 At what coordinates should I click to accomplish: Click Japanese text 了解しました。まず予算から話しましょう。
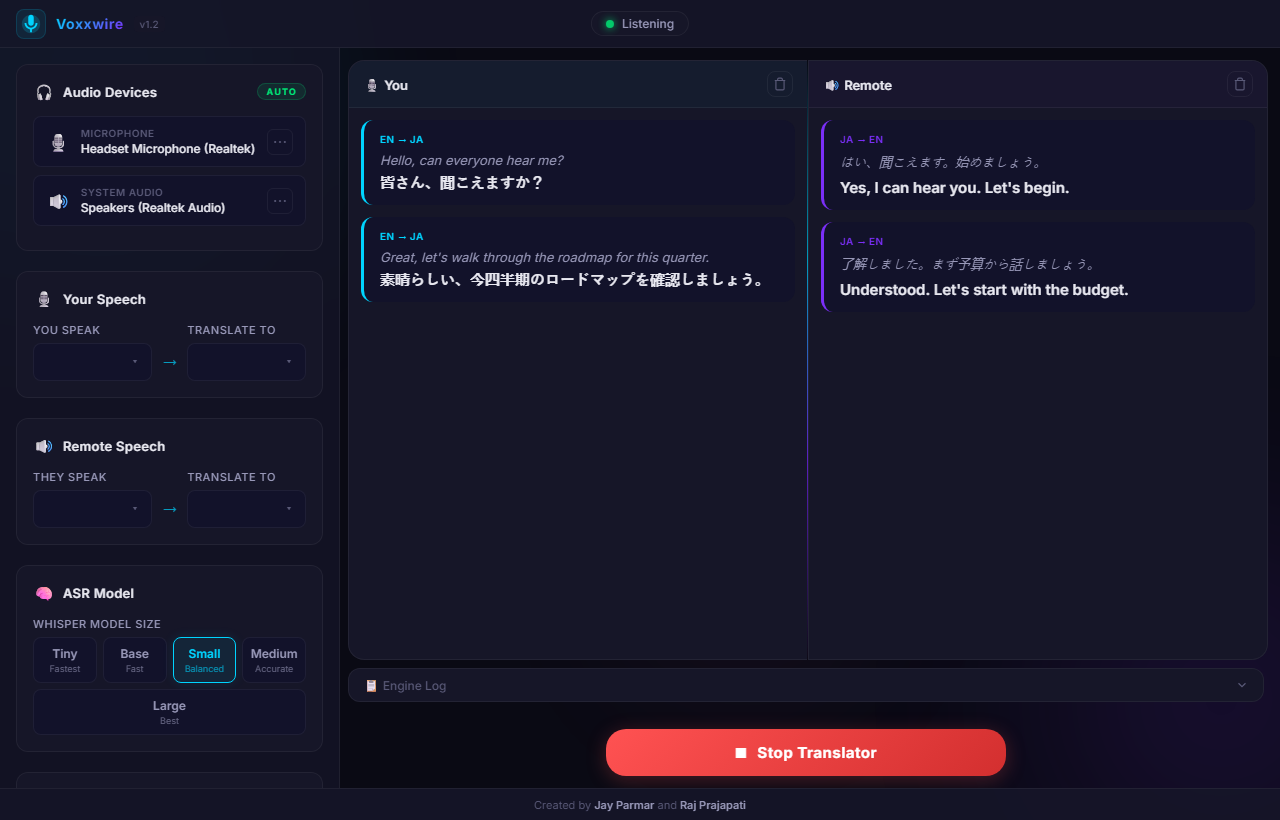[968, 264]
